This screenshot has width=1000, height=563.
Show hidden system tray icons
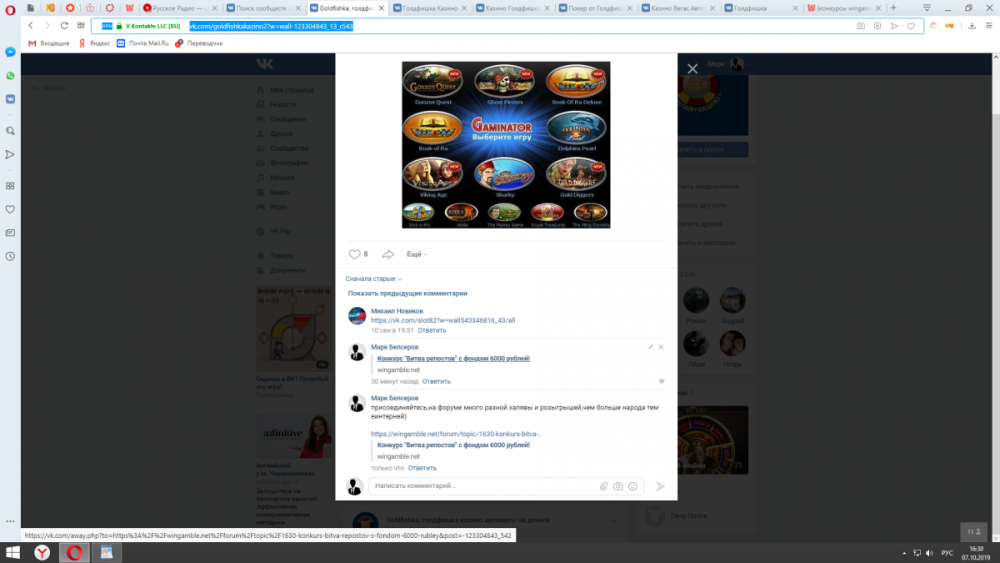click(x=904, y=553)
